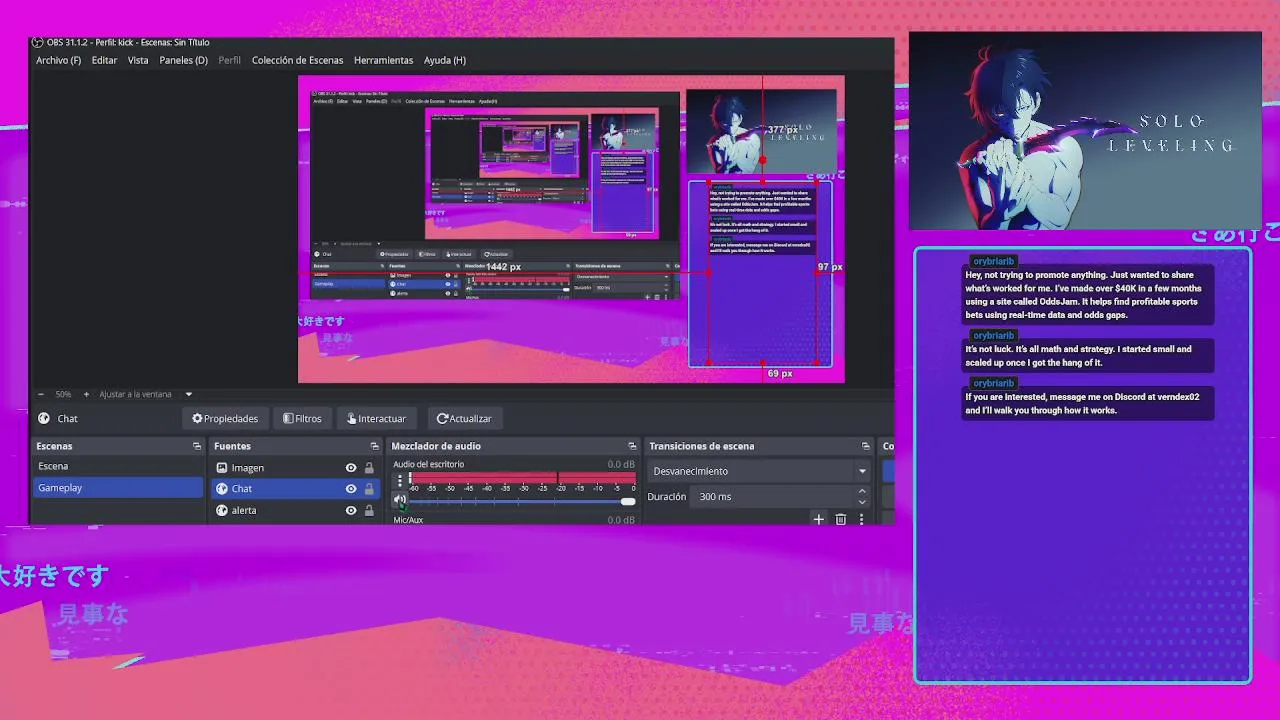Open the Archivo (F) menu
The width and height of the screenshot is (1280, 720).
[x=58, y=60]
